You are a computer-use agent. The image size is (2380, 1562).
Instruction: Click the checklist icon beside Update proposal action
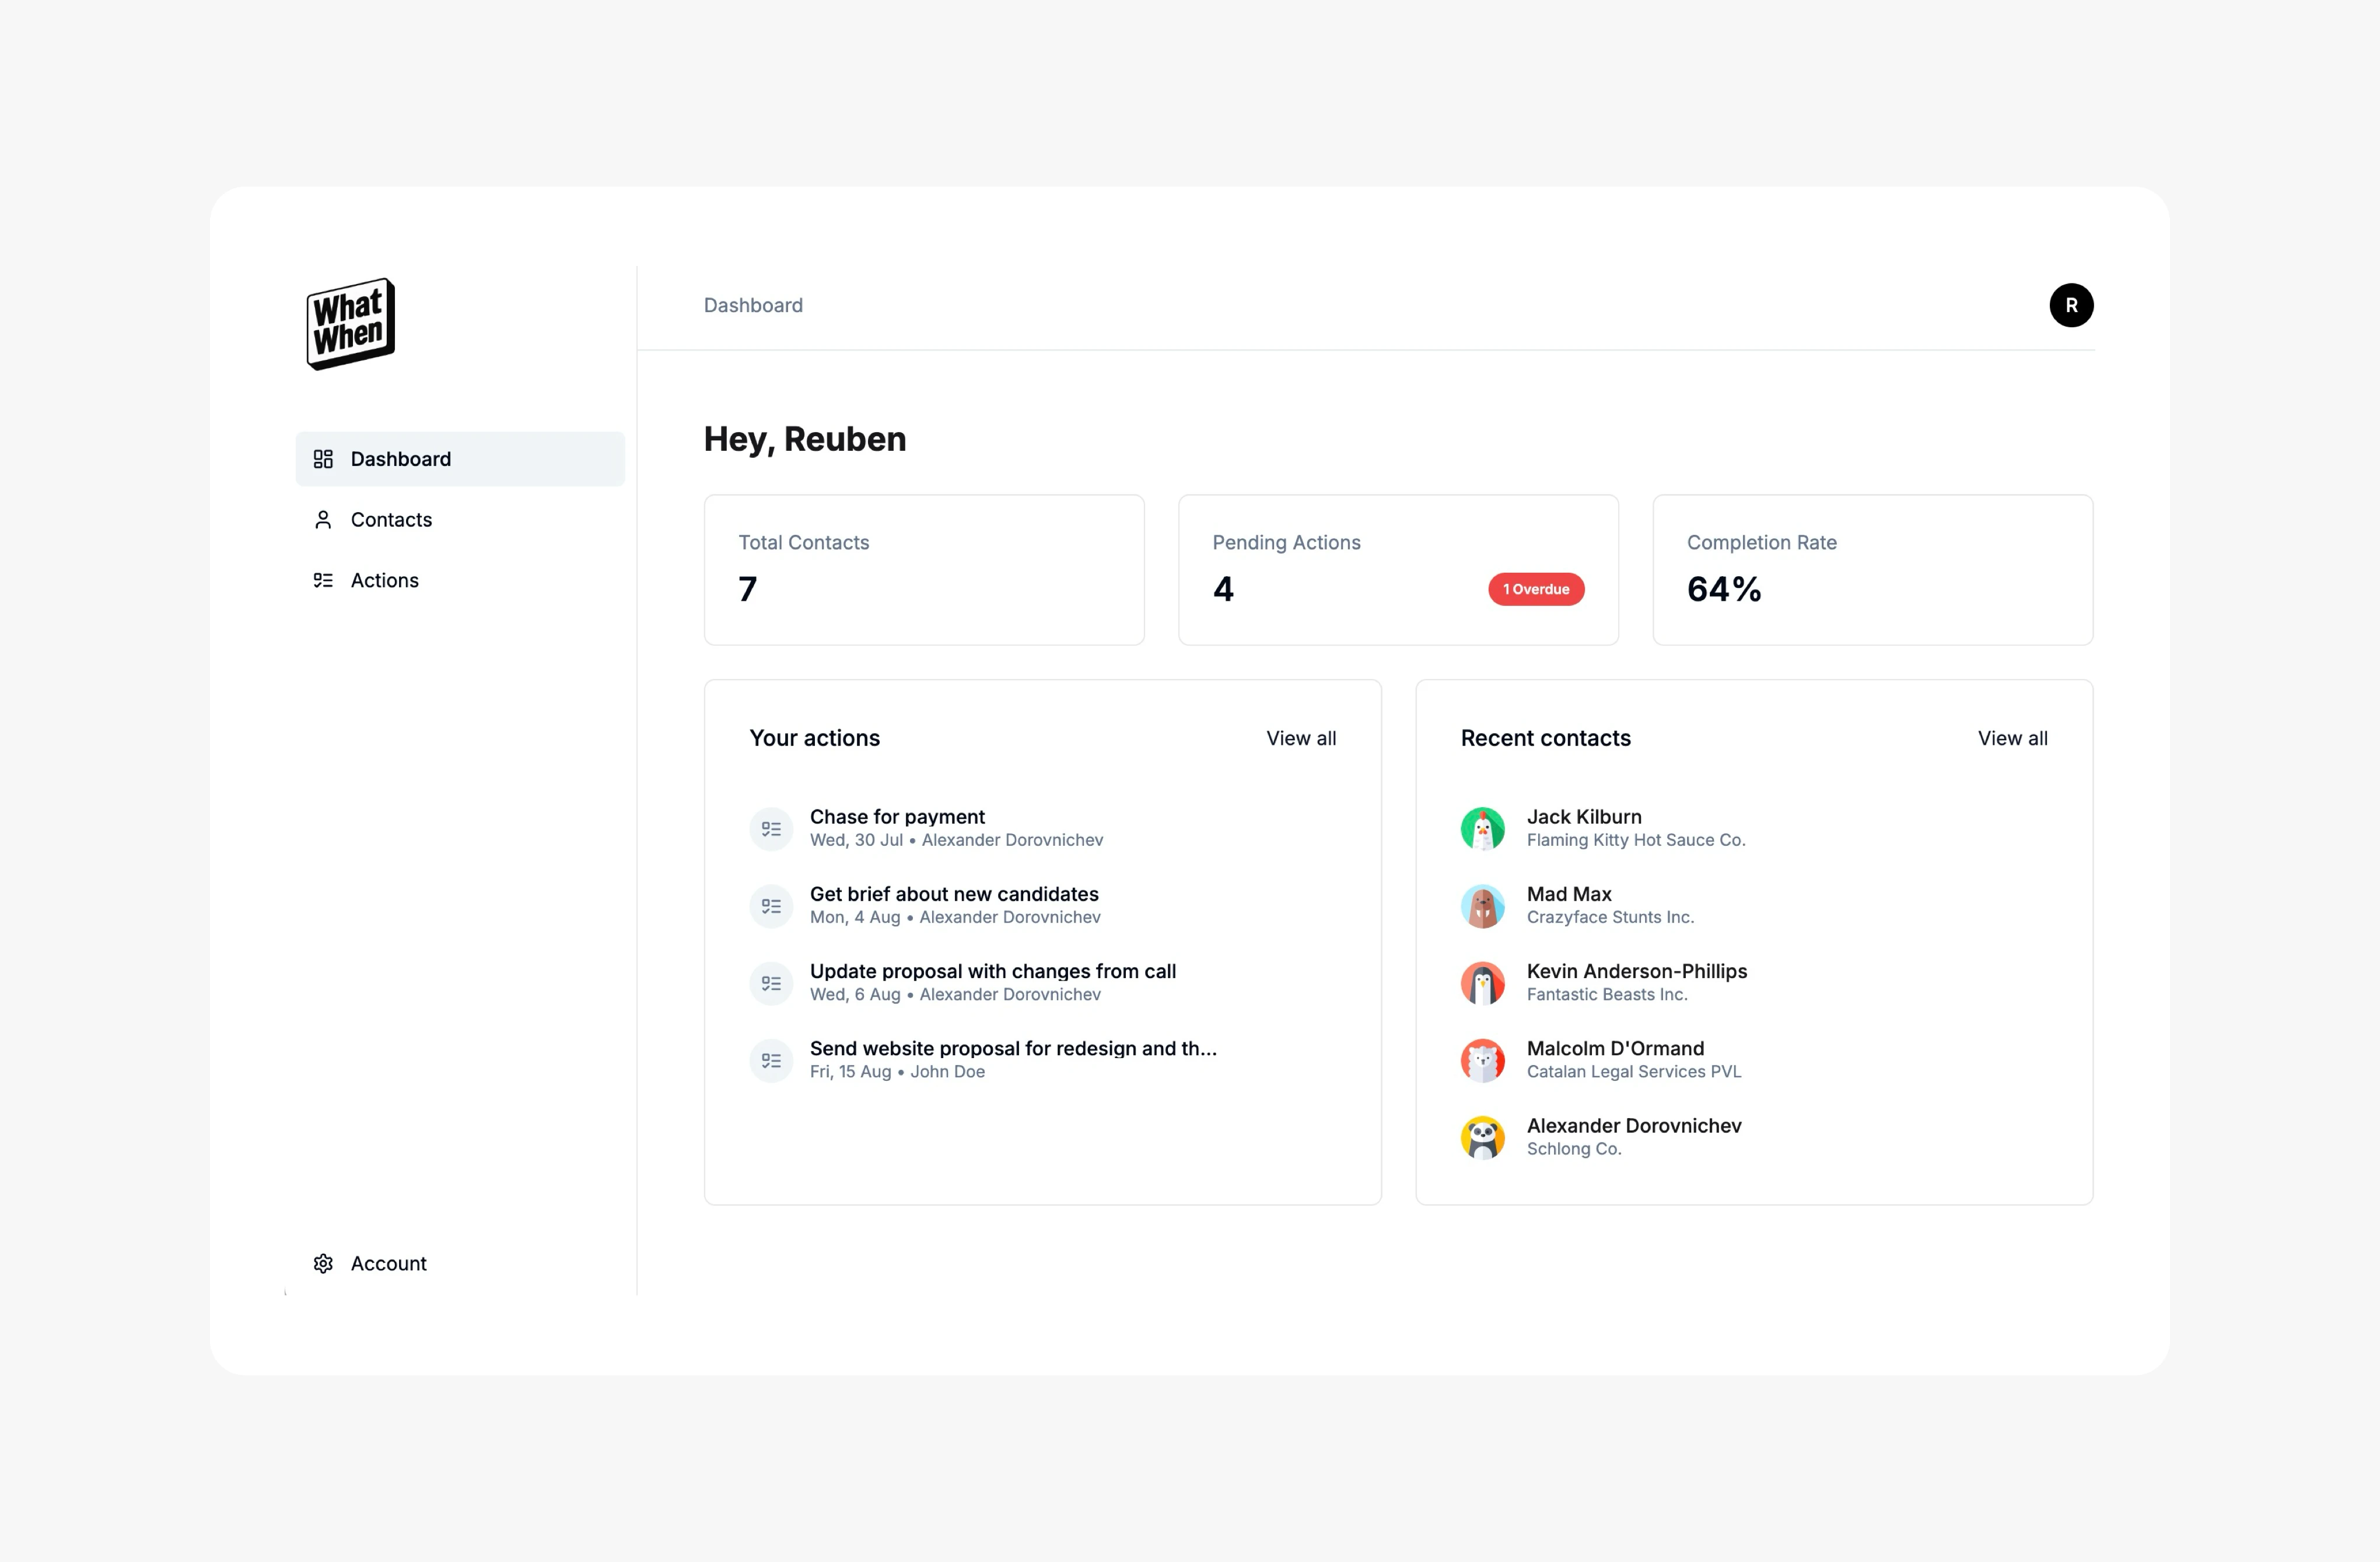tap(771, 983)
